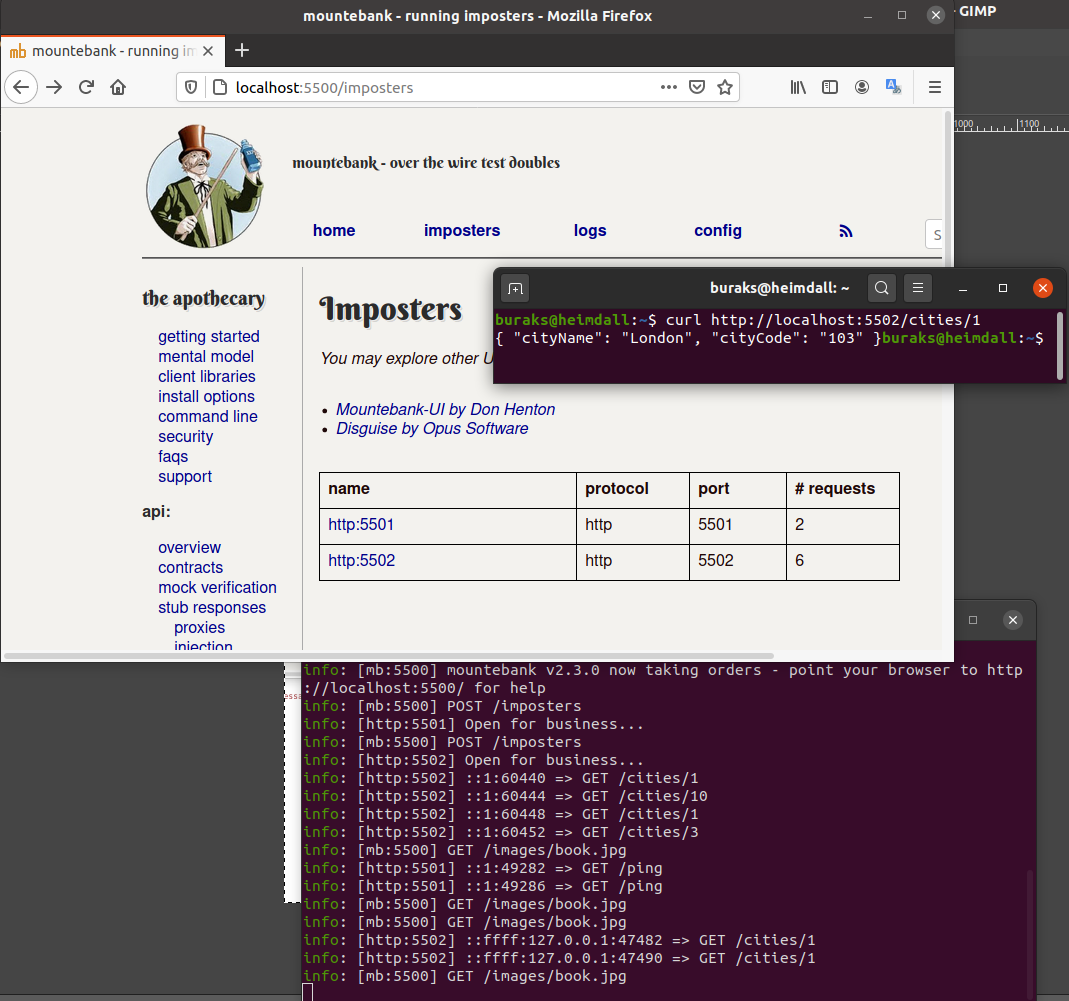Open the Firefox application menu
The height and width of the screenshot is (1001, 1069).
934,87
